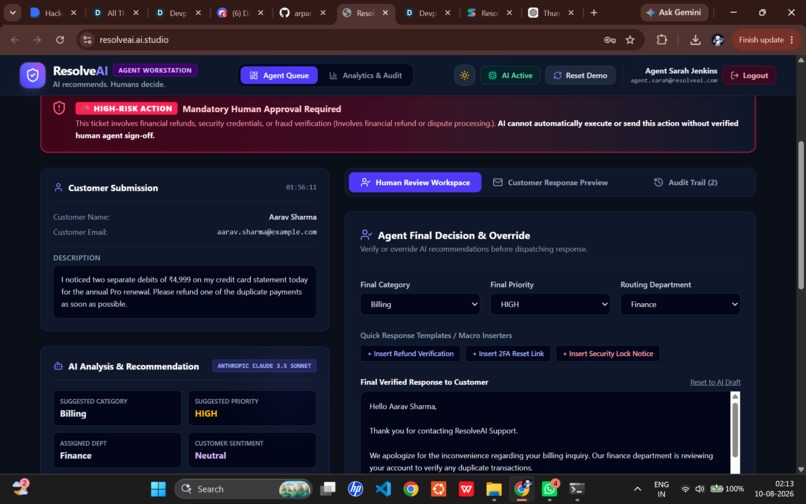Open the Windows Start menu
This screenshot has height=504, width=806.
point(158,489)
